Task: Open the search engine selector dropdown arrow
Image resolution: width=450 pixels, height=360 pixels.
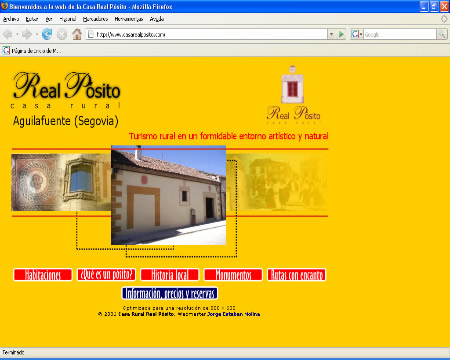Action: point(361,34)
